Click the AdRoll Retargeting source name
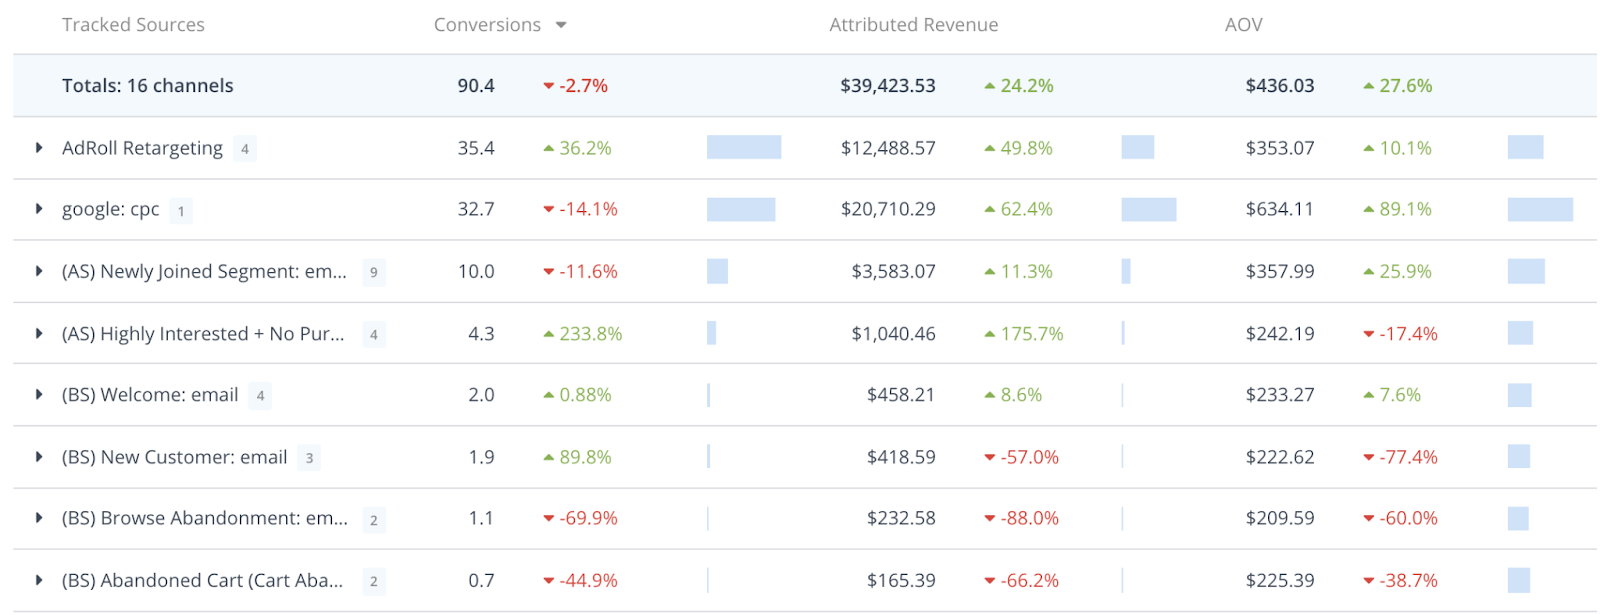The image size is (1600, 615). [142, 148]
